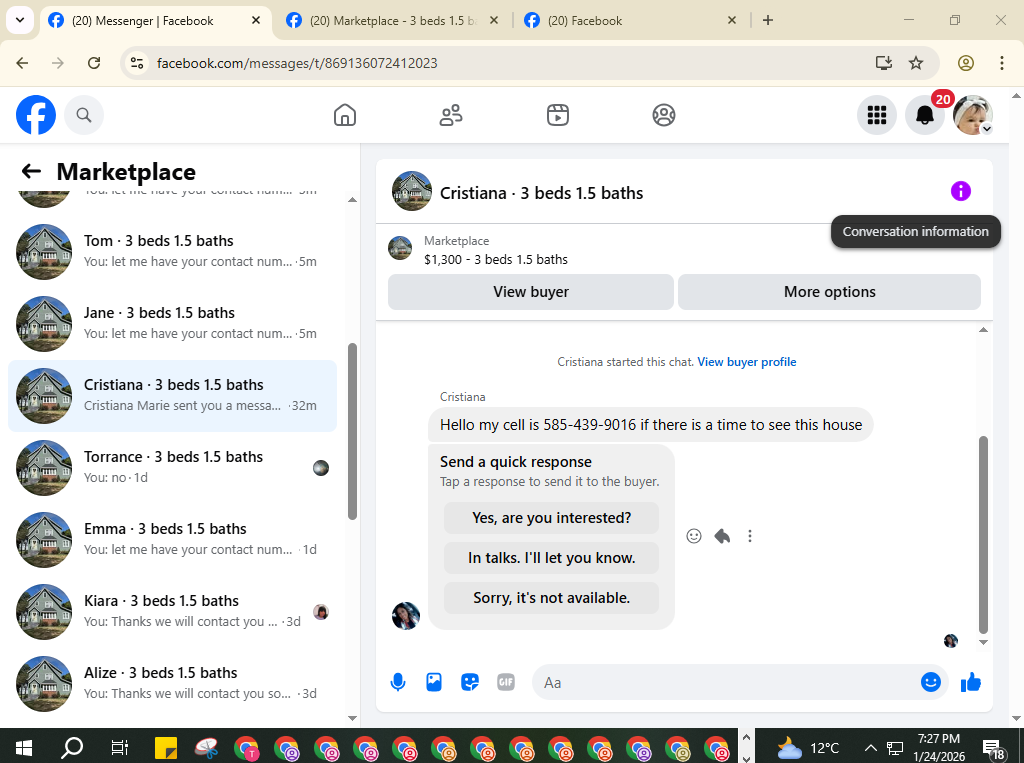The width and height of the screenshot is (1024, 763).
Task: Open the nine-dot Menu grid
Action: click(x=876, y=115)
